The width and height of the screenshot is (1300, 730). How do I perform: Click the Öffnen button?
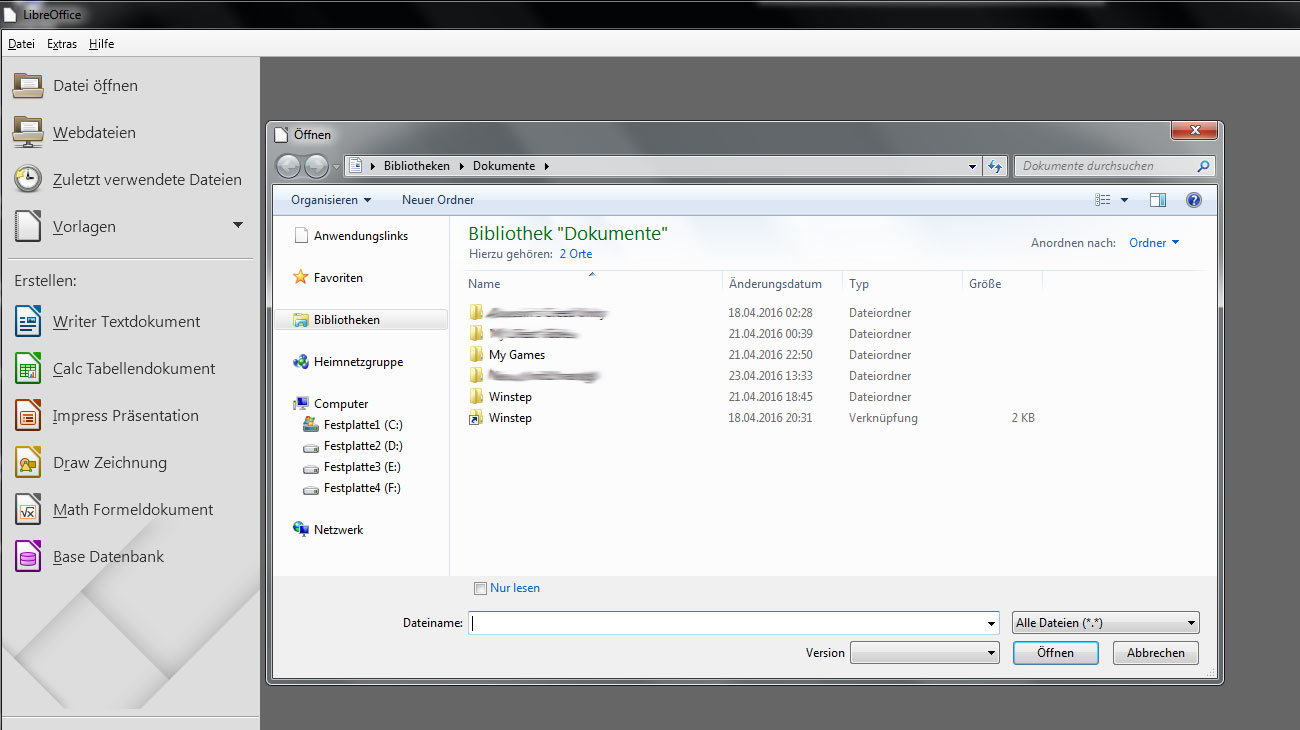(1055, 653)
